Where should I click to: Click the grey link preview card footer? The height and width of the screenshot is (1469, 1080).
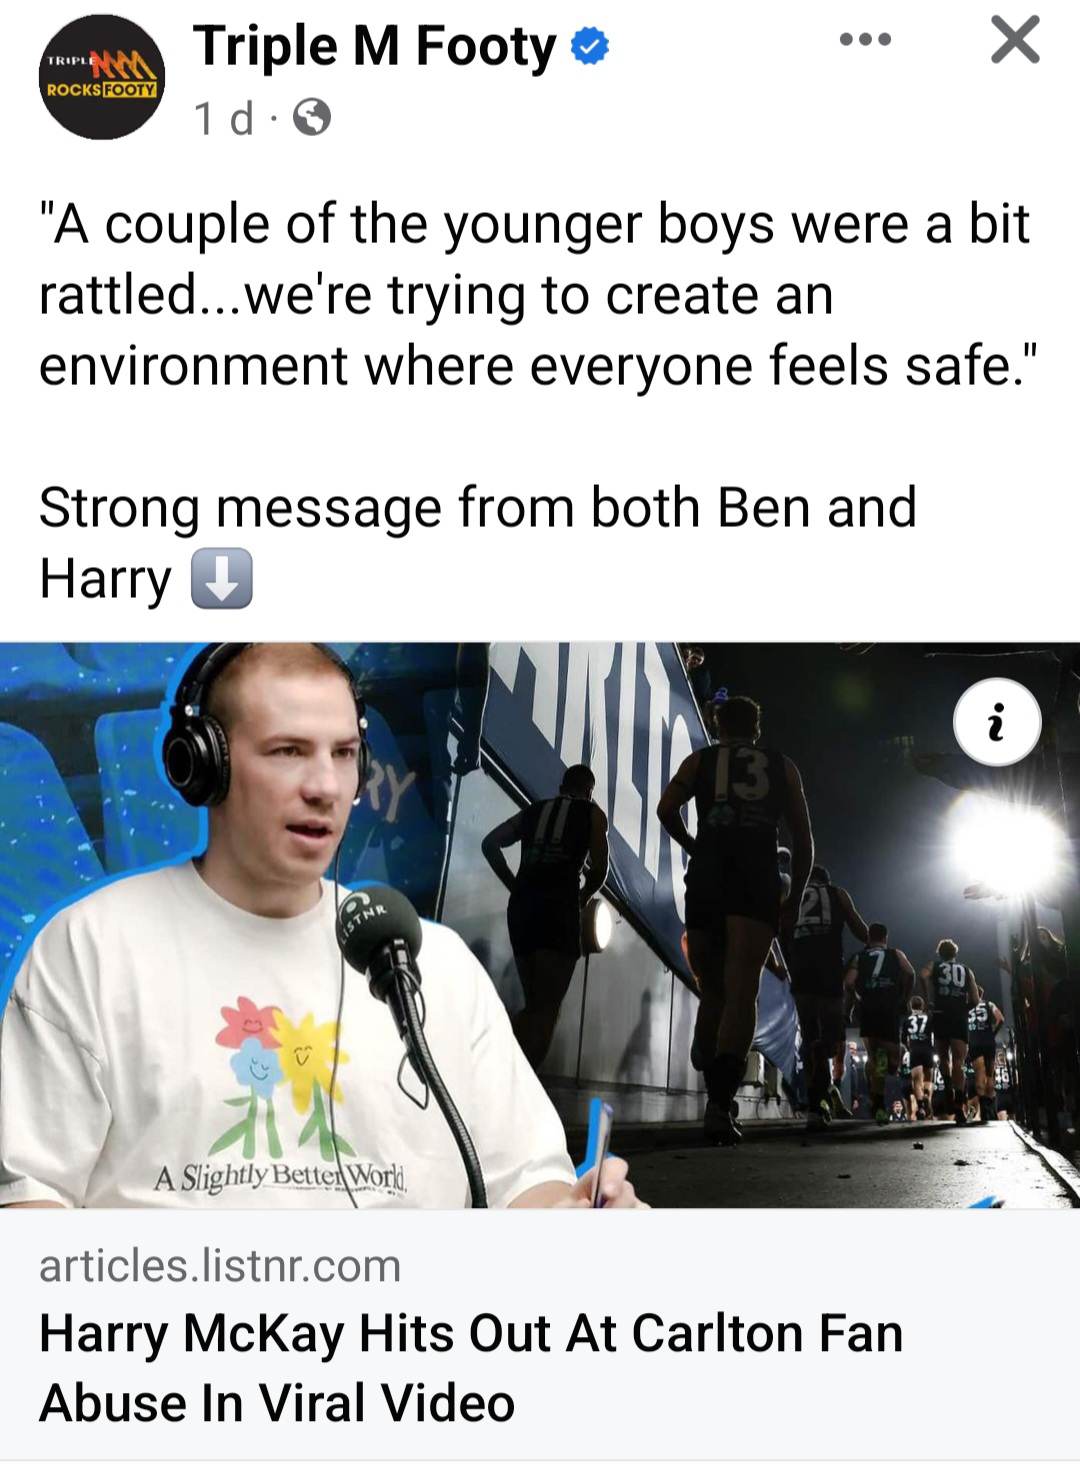[x=540, y=1336]
